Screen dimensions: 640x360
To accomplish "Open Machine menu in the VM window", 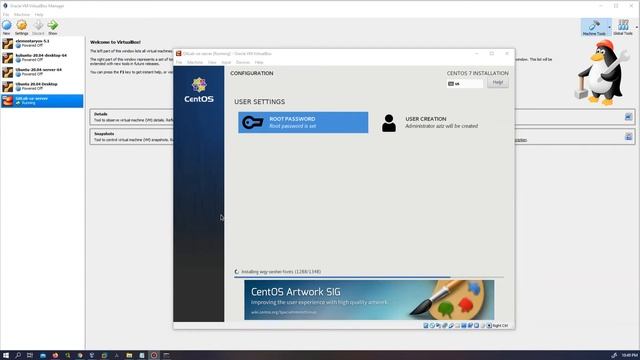I will 195,62.
